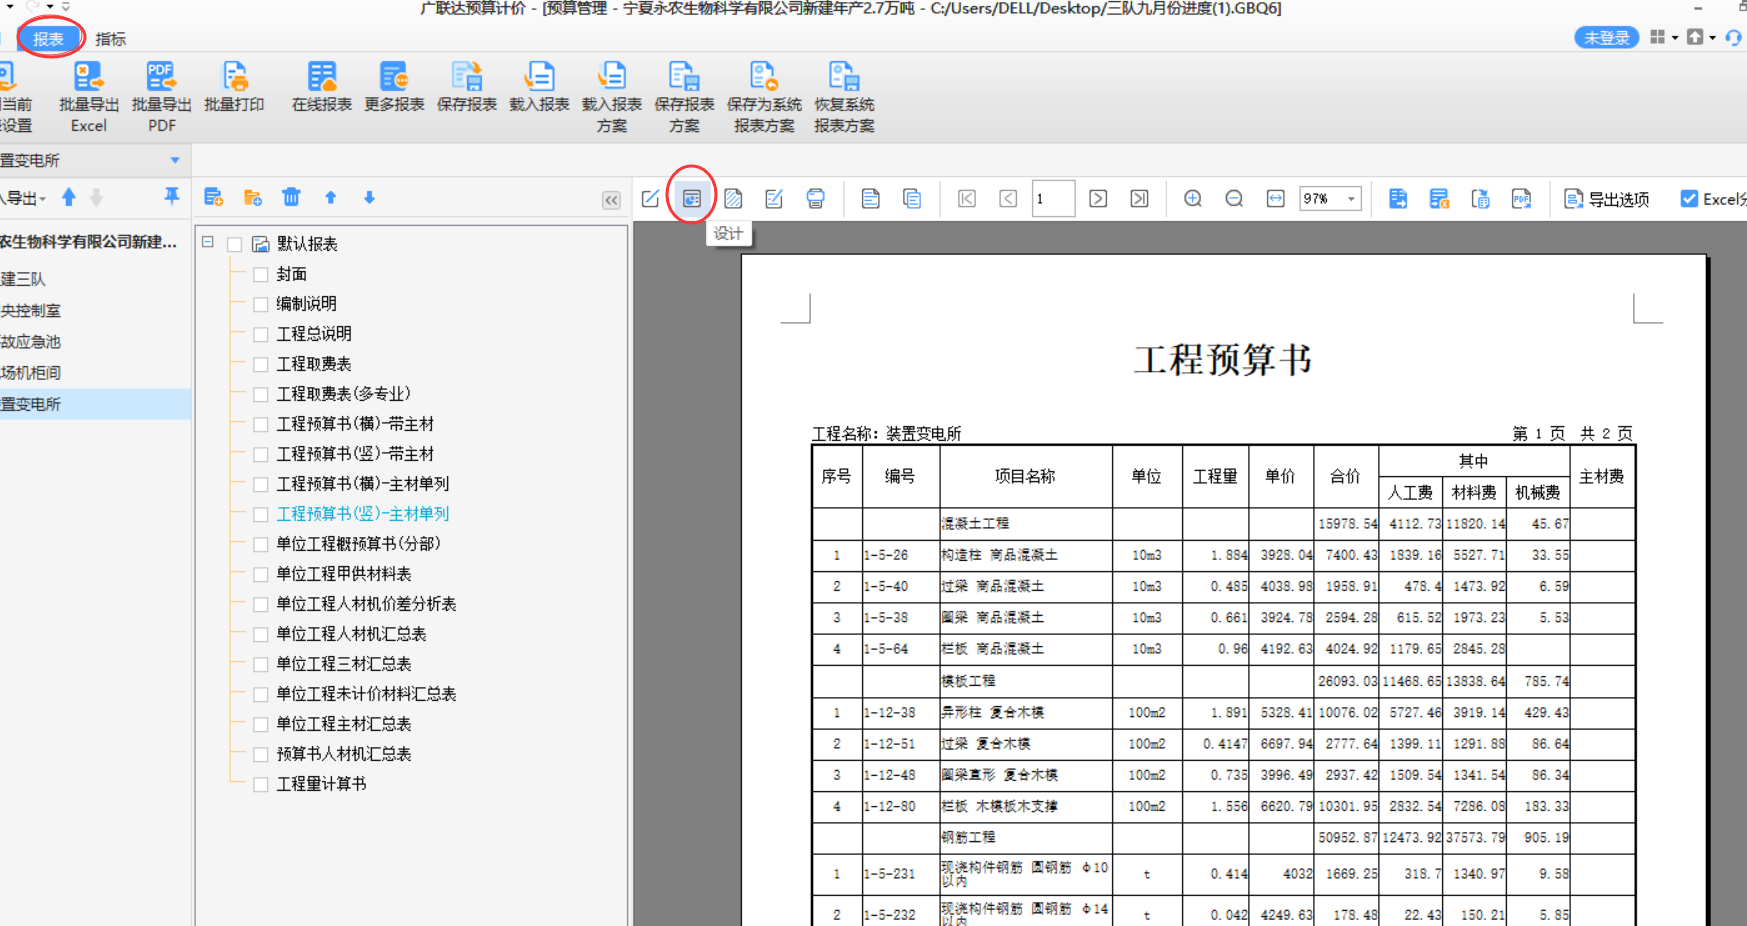The image size is (1747, 926).
Task: Check the 工程取费表 checkbox
Action: (x=261, y=364)
